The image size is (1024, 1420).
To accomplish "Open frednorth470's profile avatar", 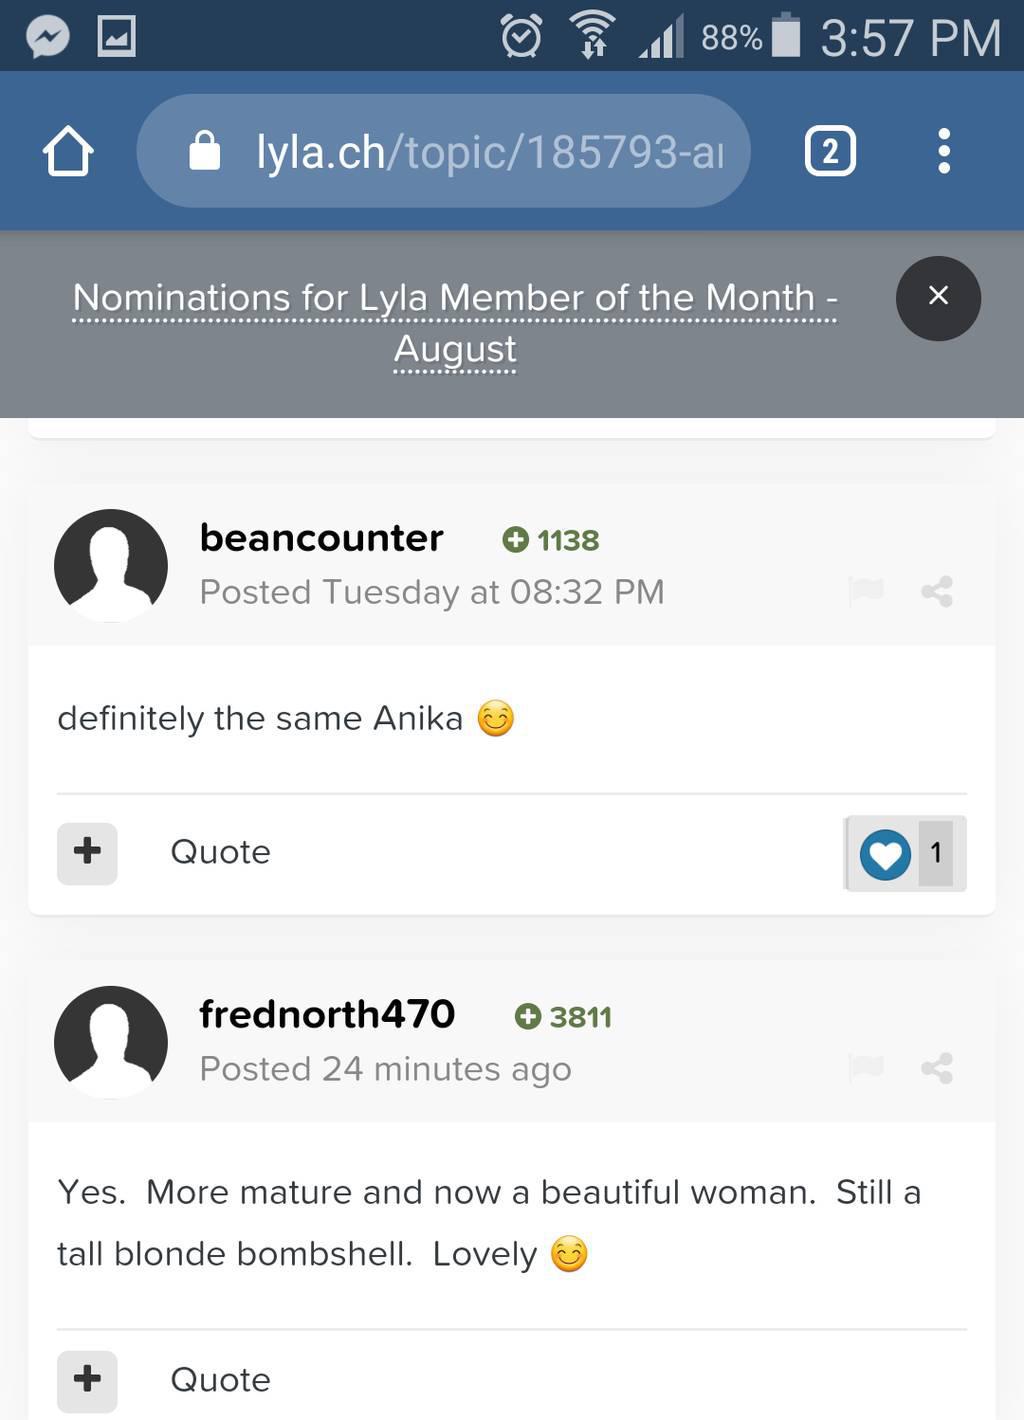I will 111,1042.
